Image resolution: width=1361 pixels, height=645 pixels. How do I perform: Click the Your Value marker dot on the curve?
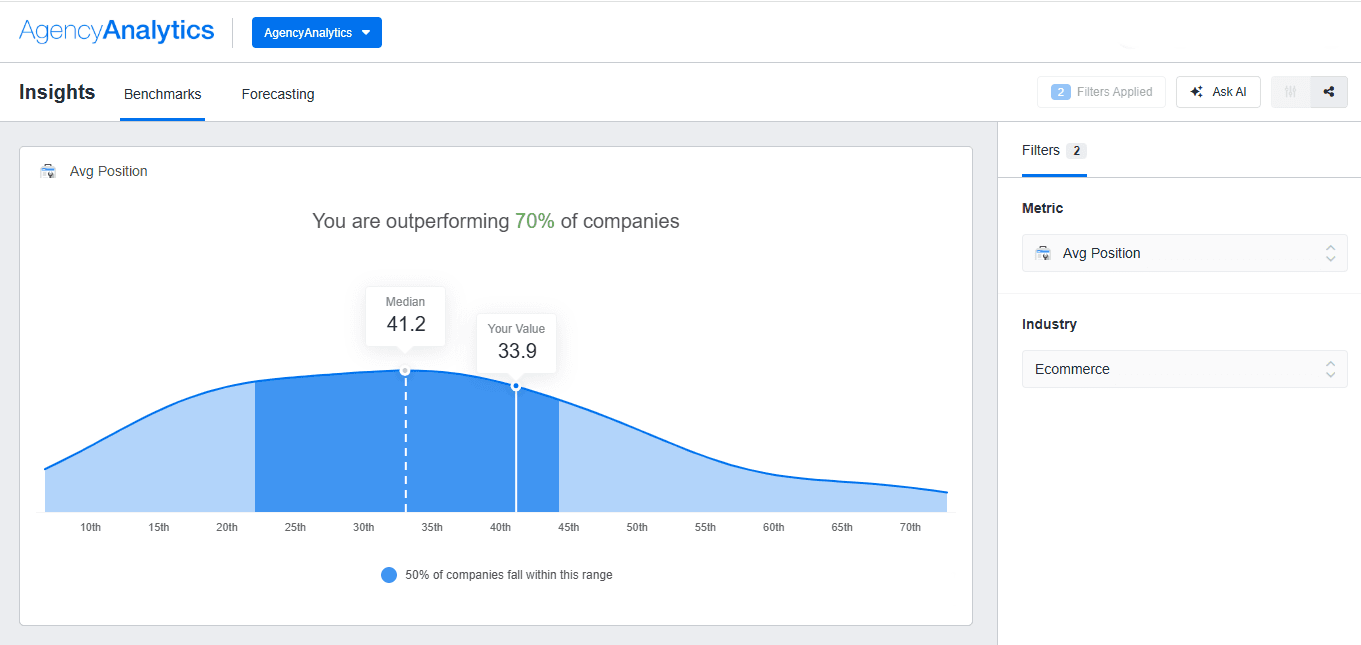(516, 386)
